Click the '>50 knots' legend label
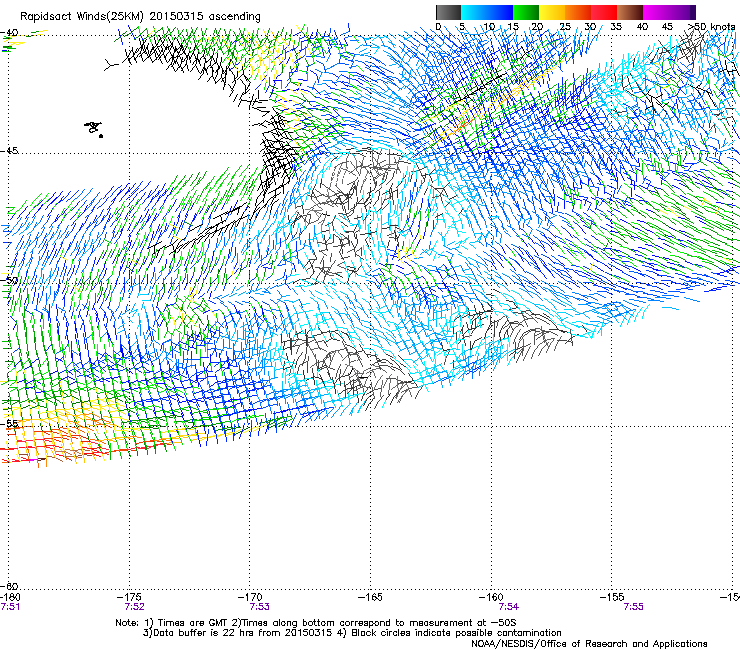Image resolution: width=740 pixels, height=650 pixels. pyautogui.click(x=712, y=27)
